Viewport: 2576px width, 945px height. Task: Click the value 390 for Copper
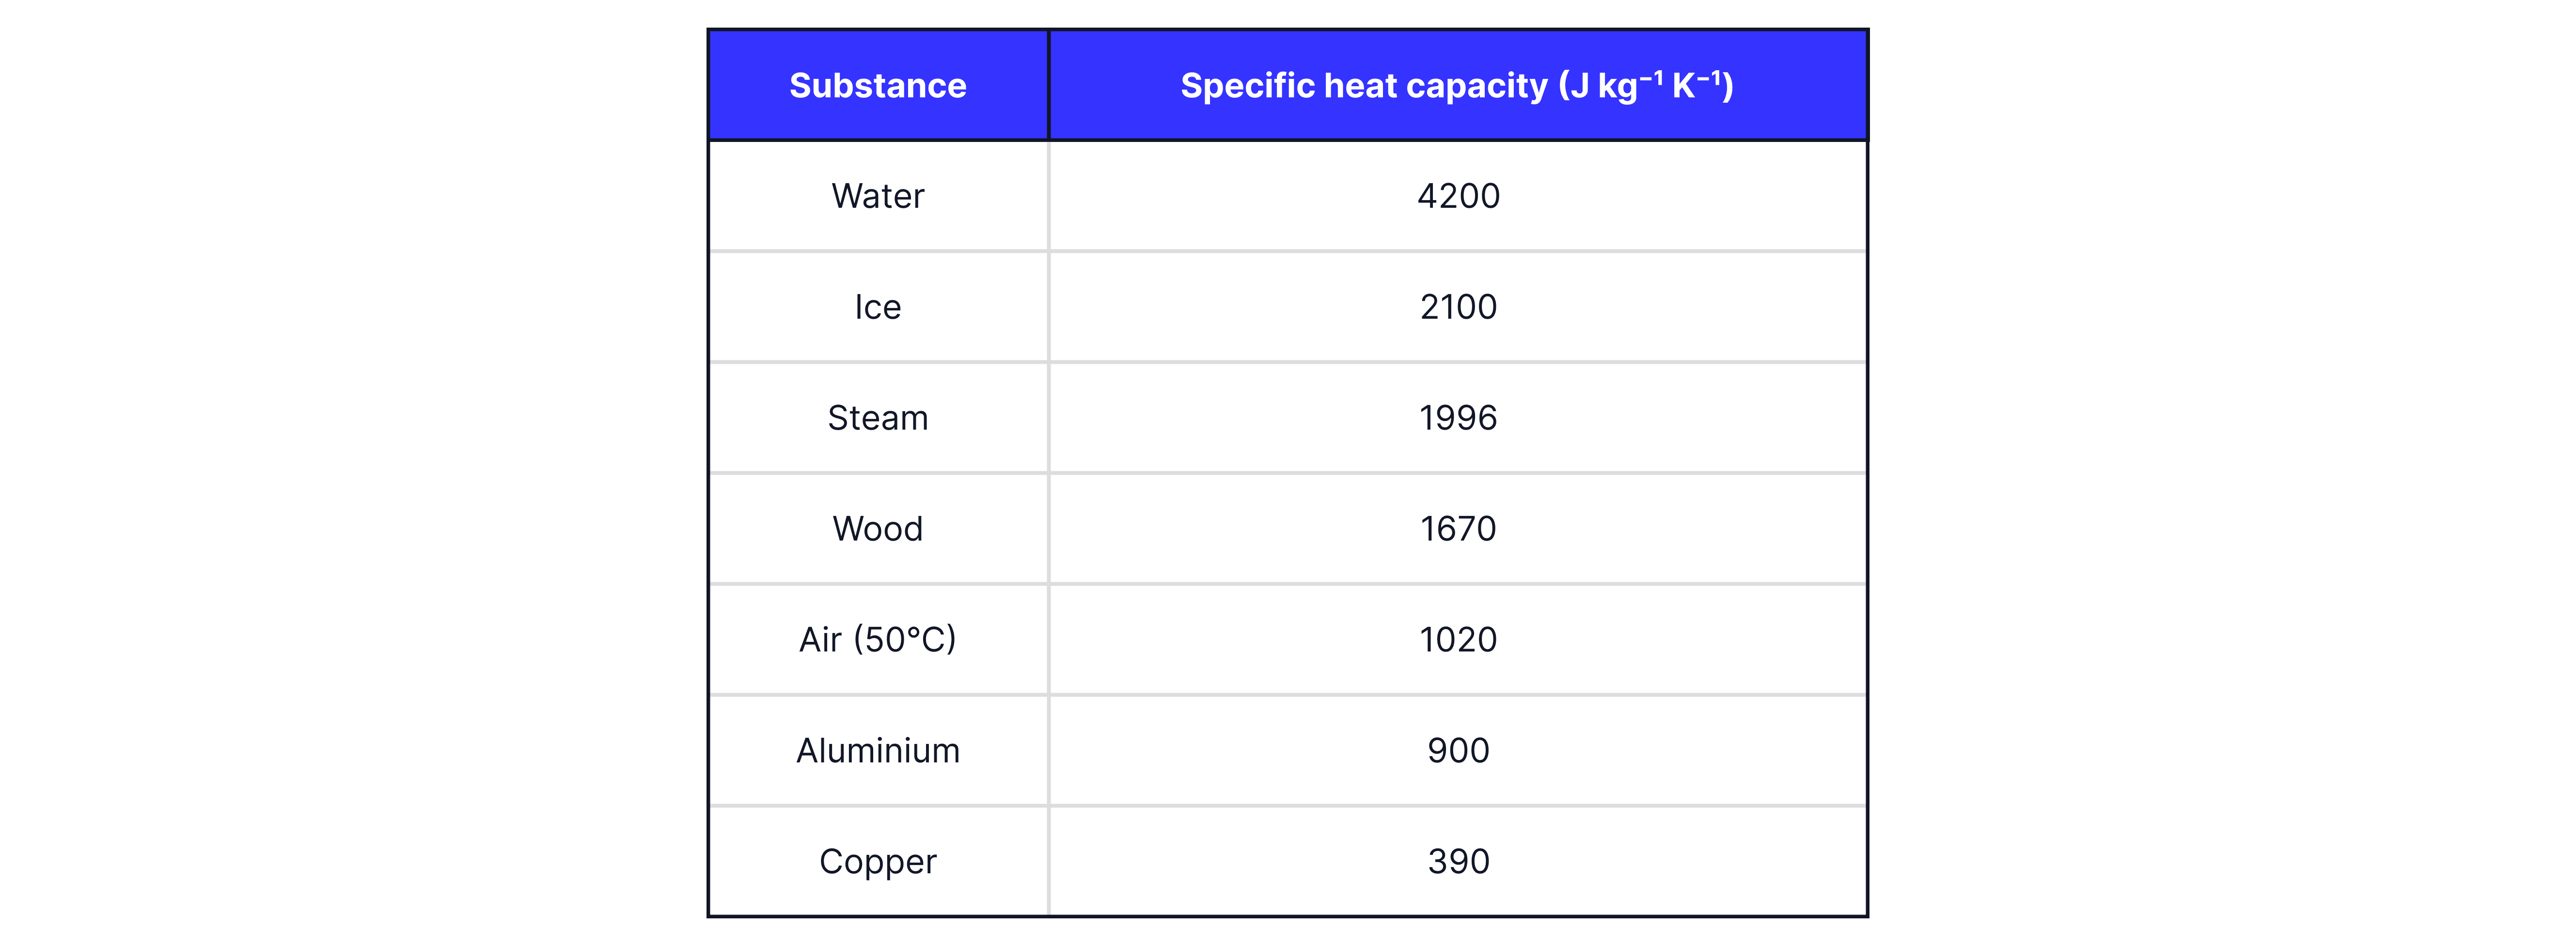[1458, 862]
